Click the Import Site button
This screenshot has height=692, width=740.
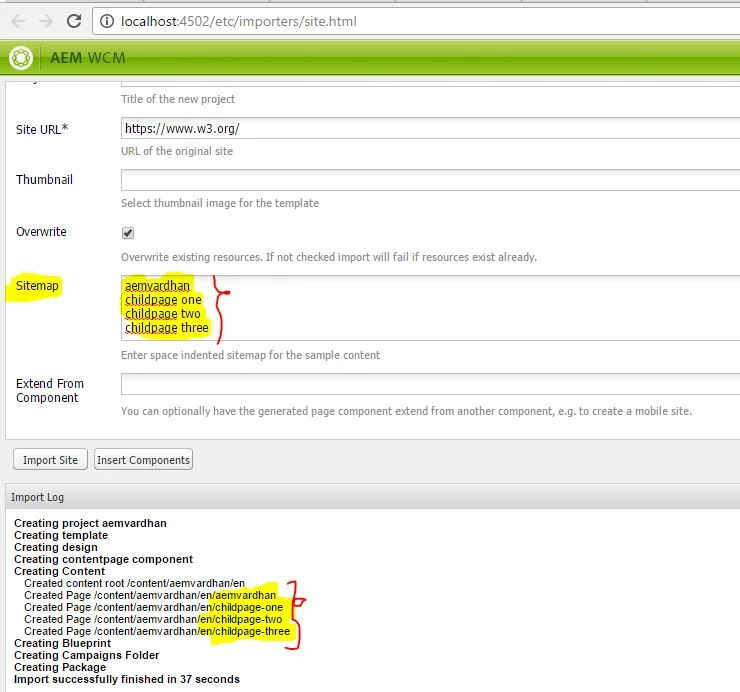50,460
